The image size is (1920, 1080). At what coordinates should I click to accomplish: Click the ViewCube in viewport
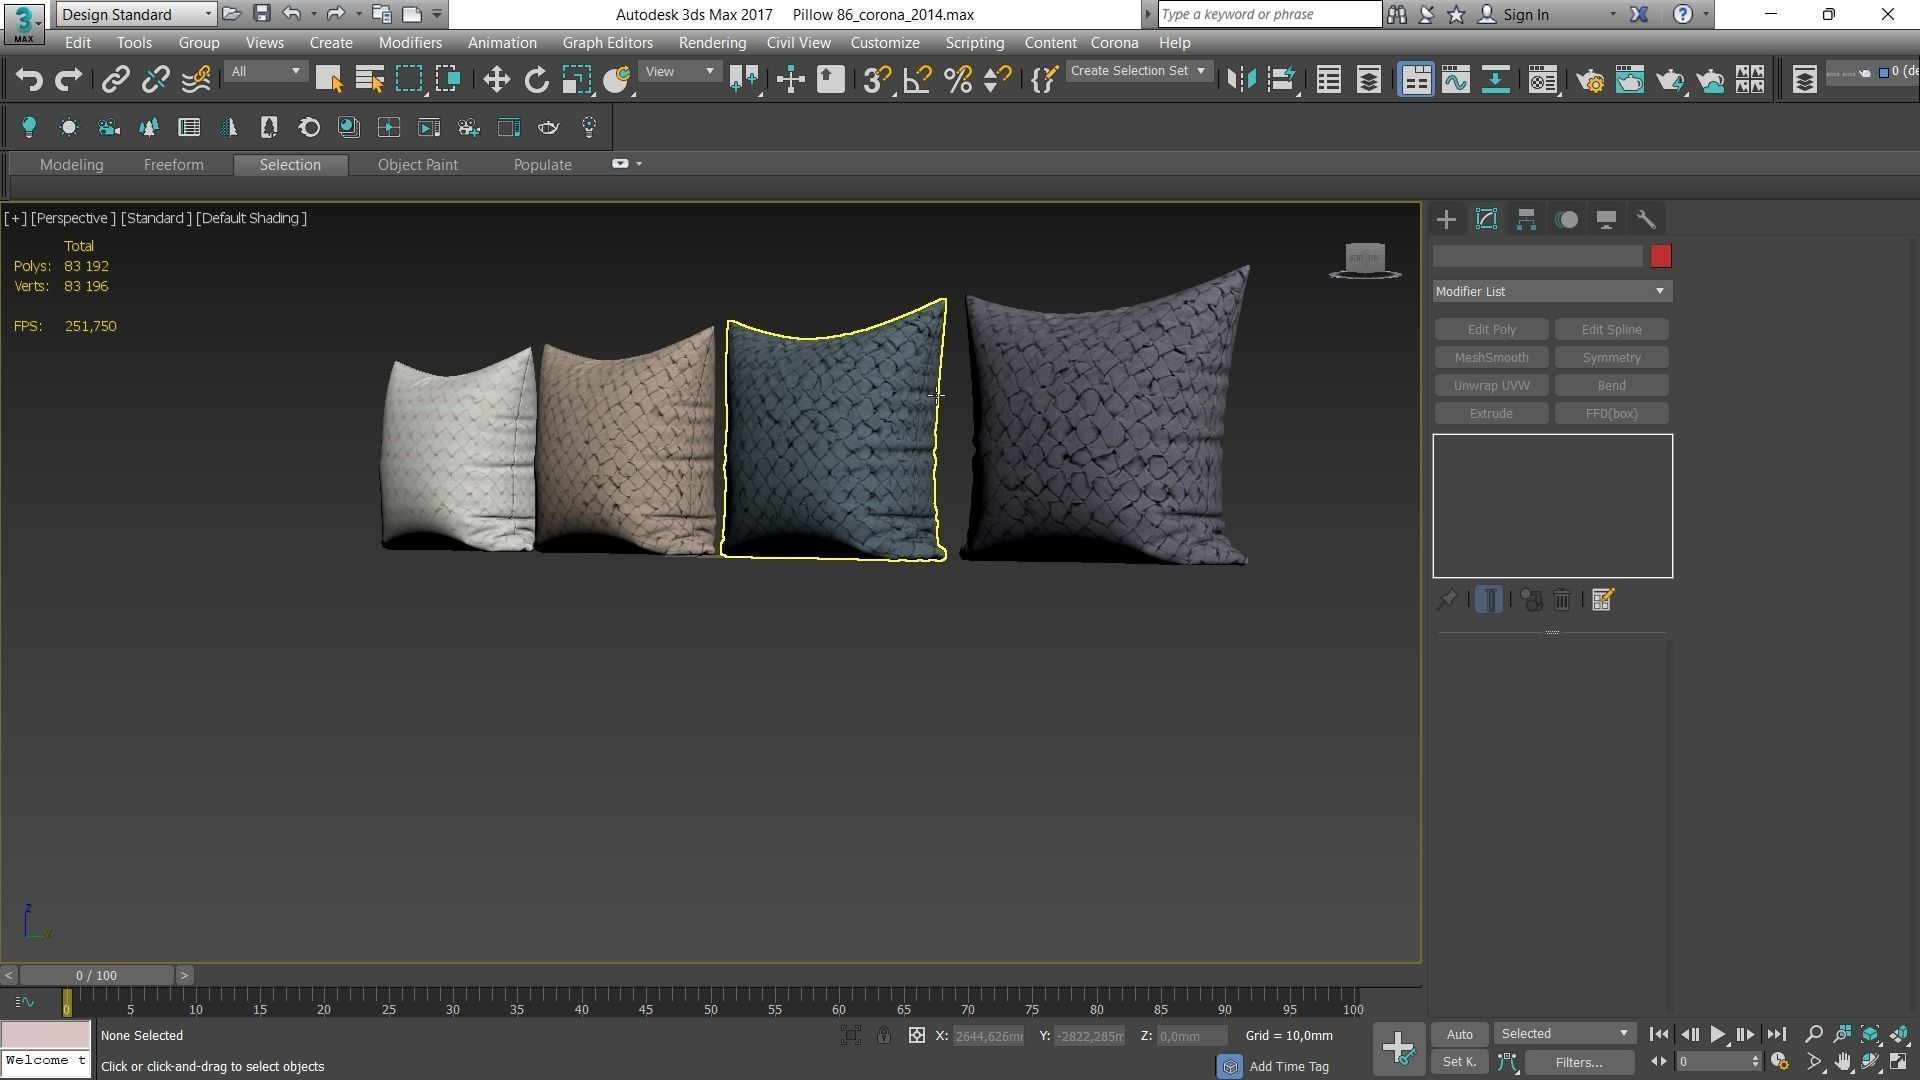point(1365,260)
